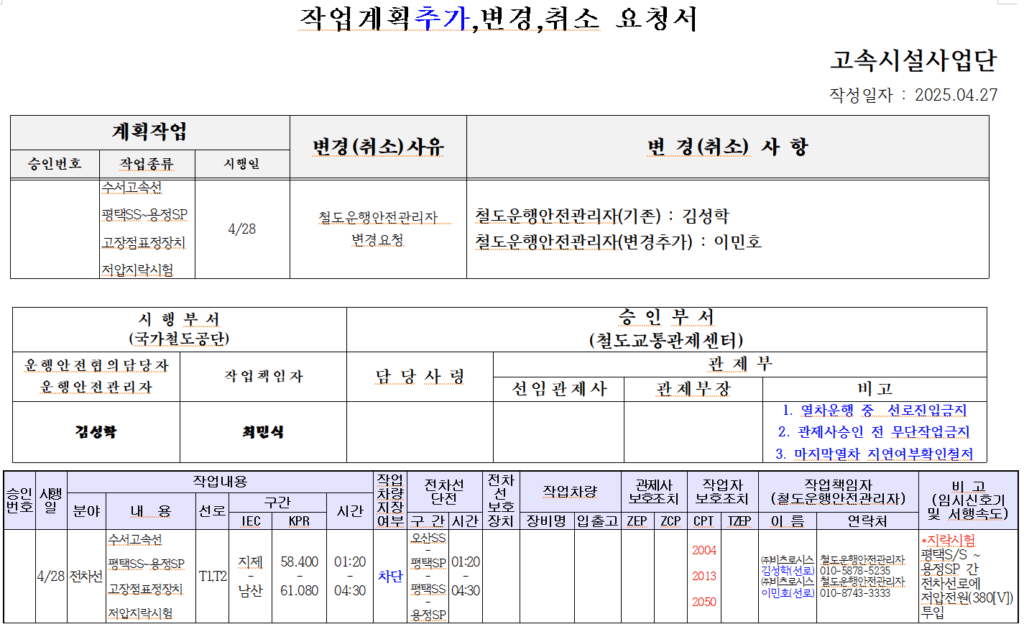Click the '분야' column header
Viewport: 1024px width, 637px height.
pos(86,511)
